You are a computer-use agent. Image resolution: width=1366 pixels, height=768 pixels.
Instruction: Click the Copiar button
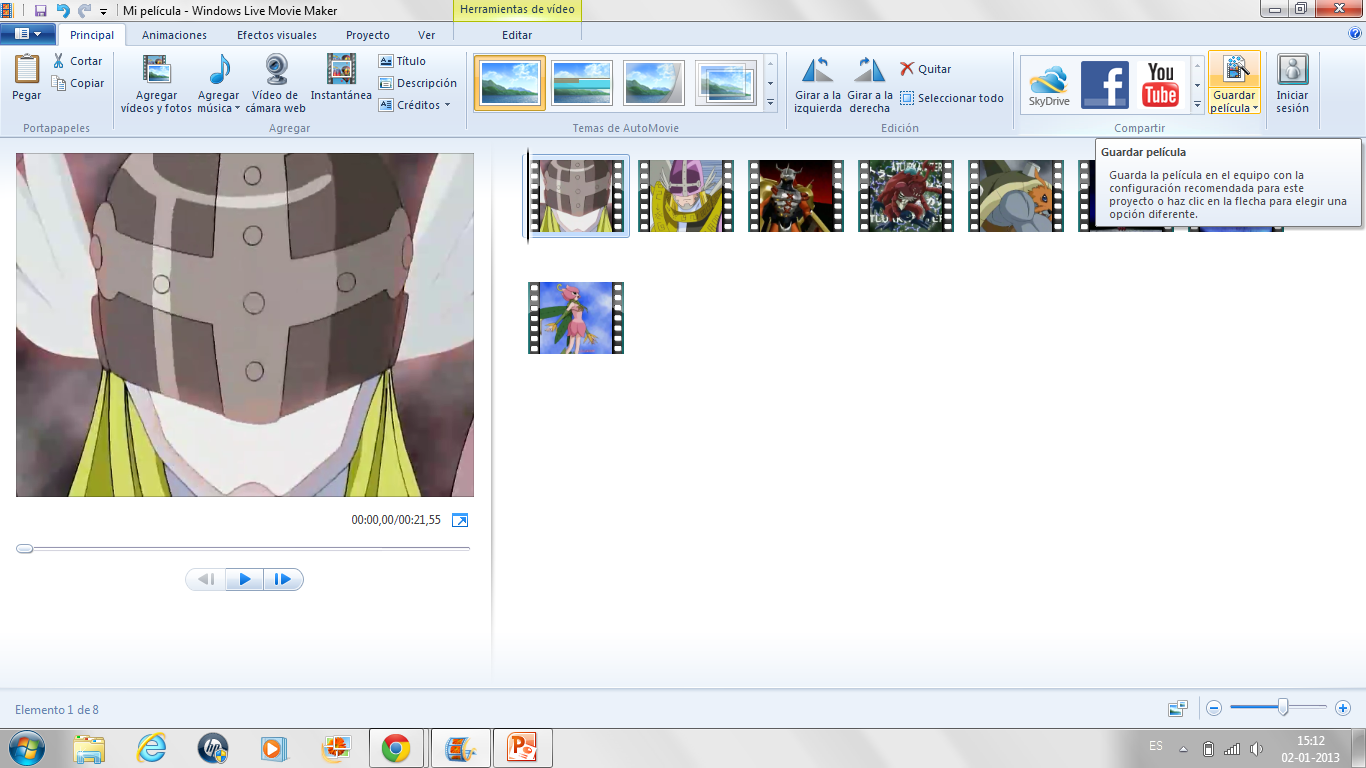click(78, 83)
